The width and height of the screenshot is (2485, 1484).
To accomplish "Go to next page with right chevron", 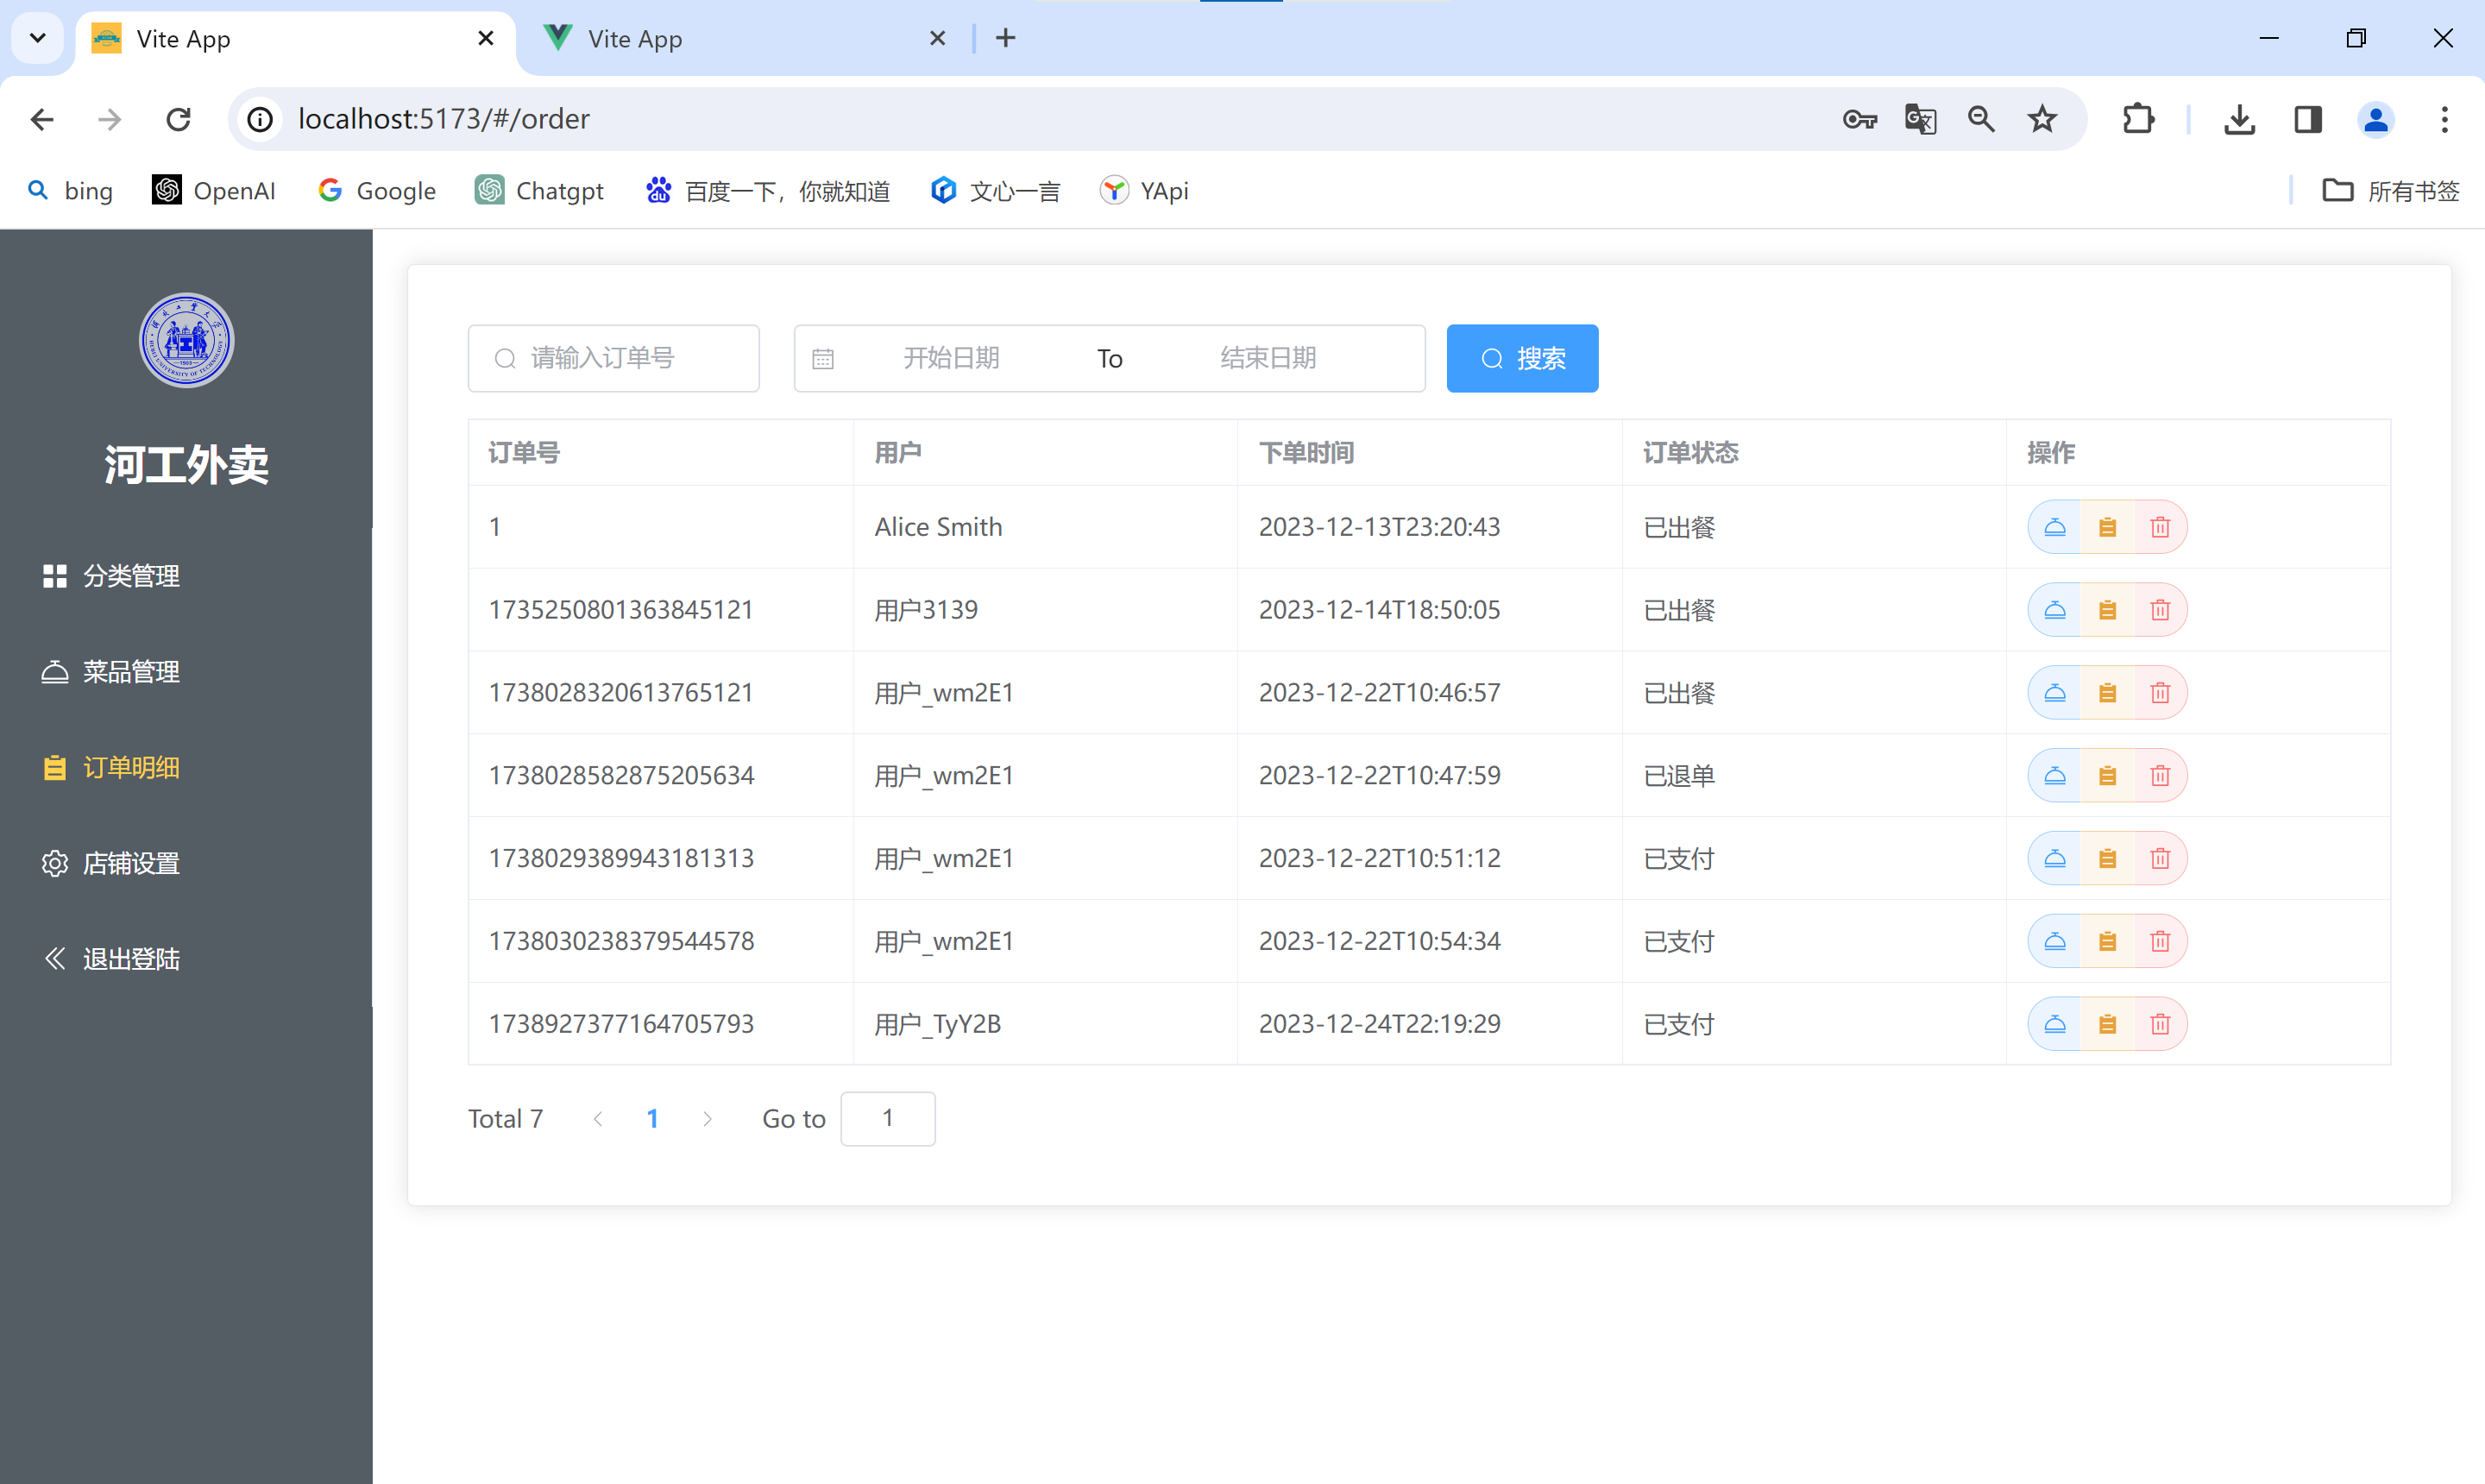I will point(707,1119).
